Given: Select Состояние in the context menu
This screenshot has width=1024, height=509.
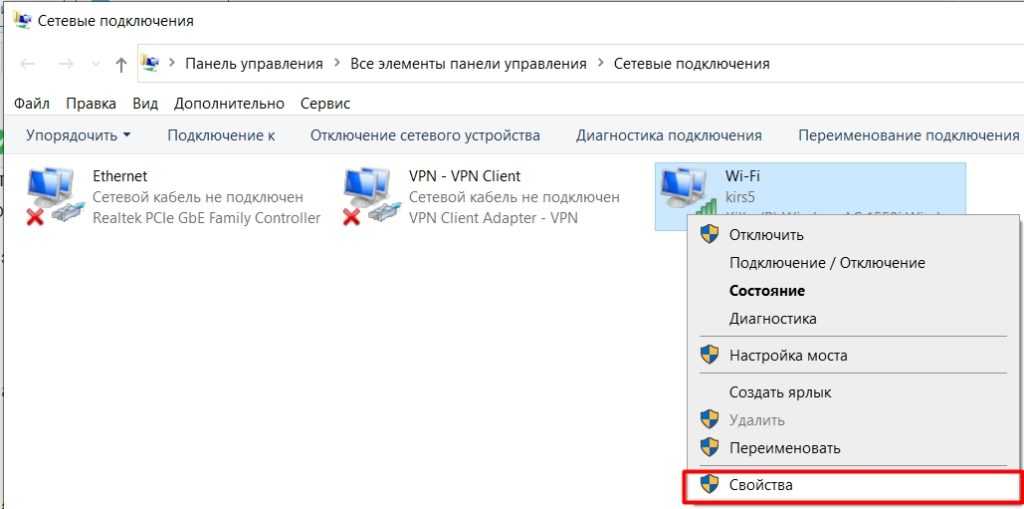Looking at the screenshot, I should tap(767, 291).
